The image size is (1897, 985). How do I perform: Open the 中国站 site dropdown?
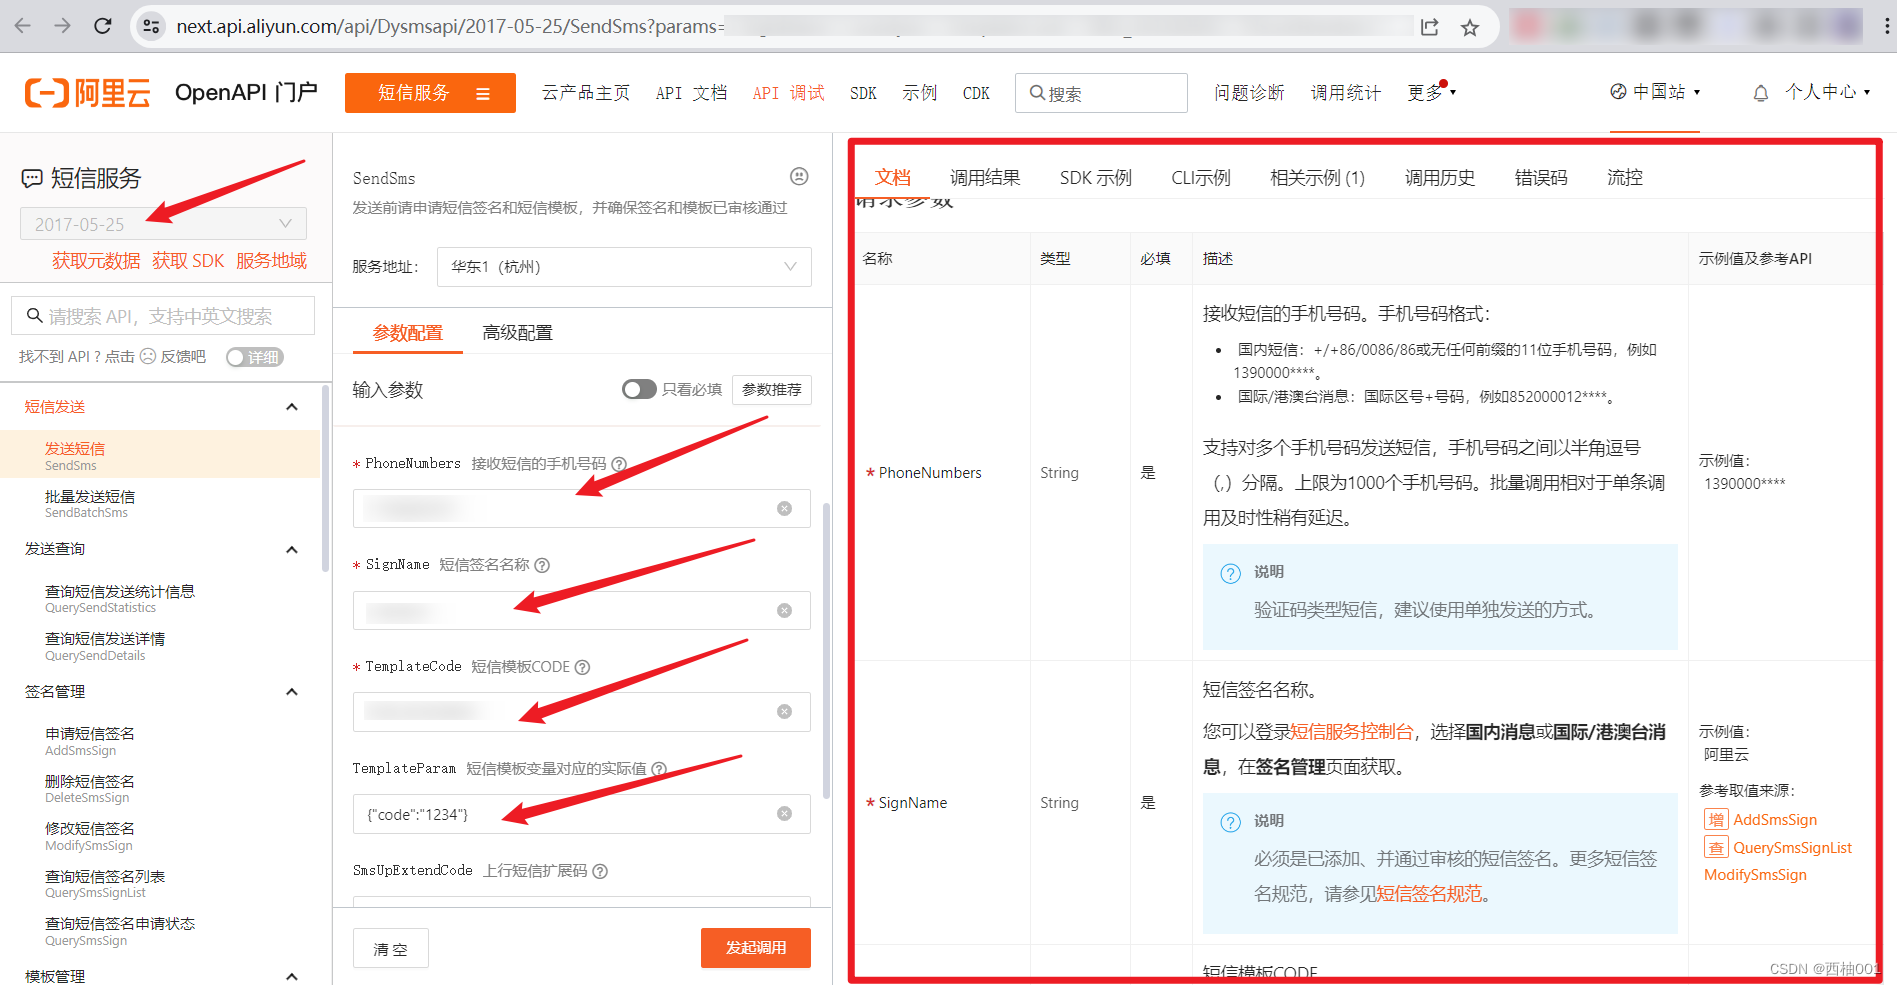pos(1655,92)
